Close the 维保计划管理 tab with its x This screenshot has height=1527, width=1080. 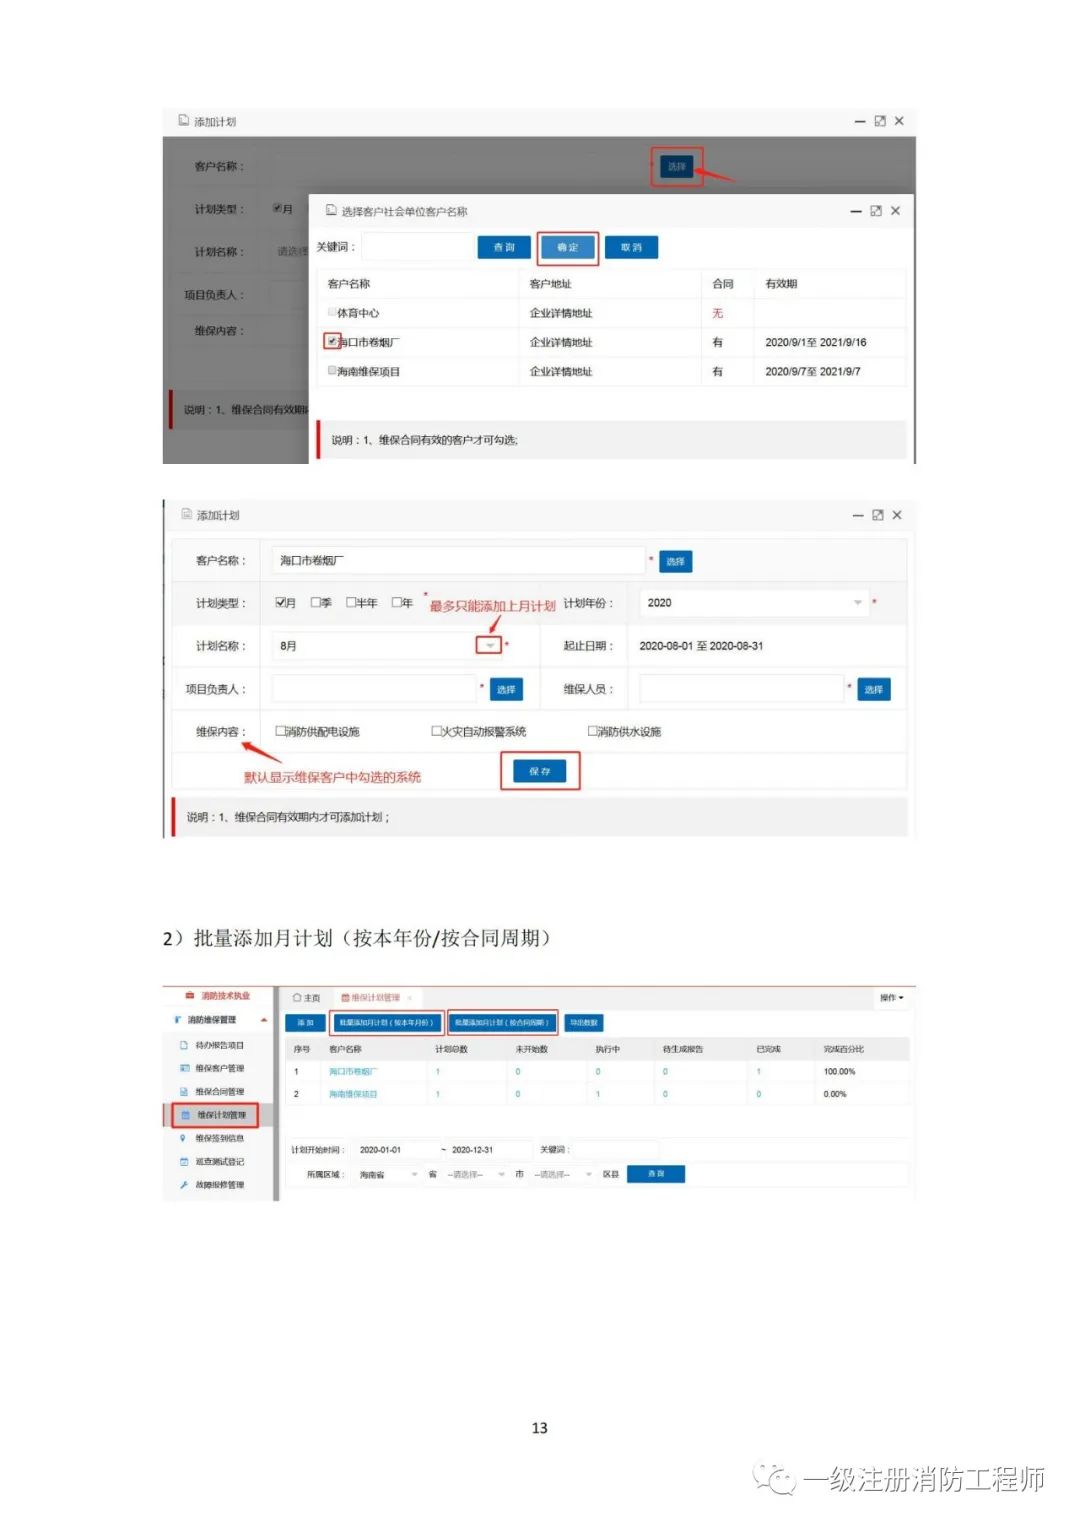[409, 997]
